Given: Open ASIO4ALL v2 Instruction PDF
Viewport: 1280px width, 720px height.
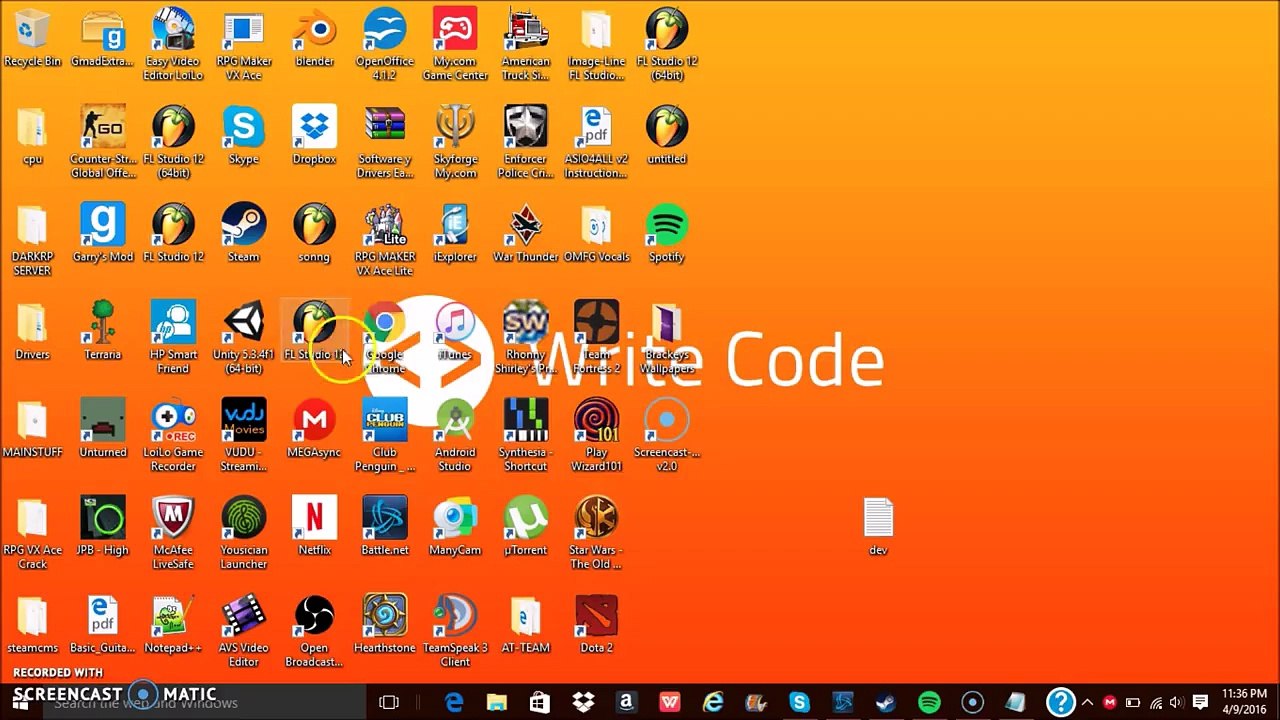Looking at the screenshot, I should click(596, 143).
